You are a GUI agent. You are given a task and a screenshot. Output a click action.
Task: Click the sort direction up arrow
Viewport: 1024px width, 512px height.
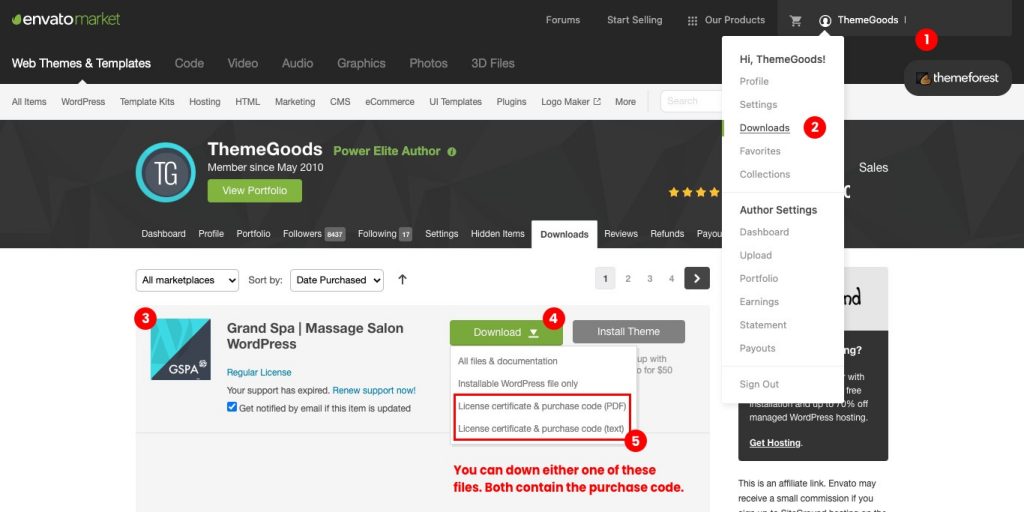point(402,280)
